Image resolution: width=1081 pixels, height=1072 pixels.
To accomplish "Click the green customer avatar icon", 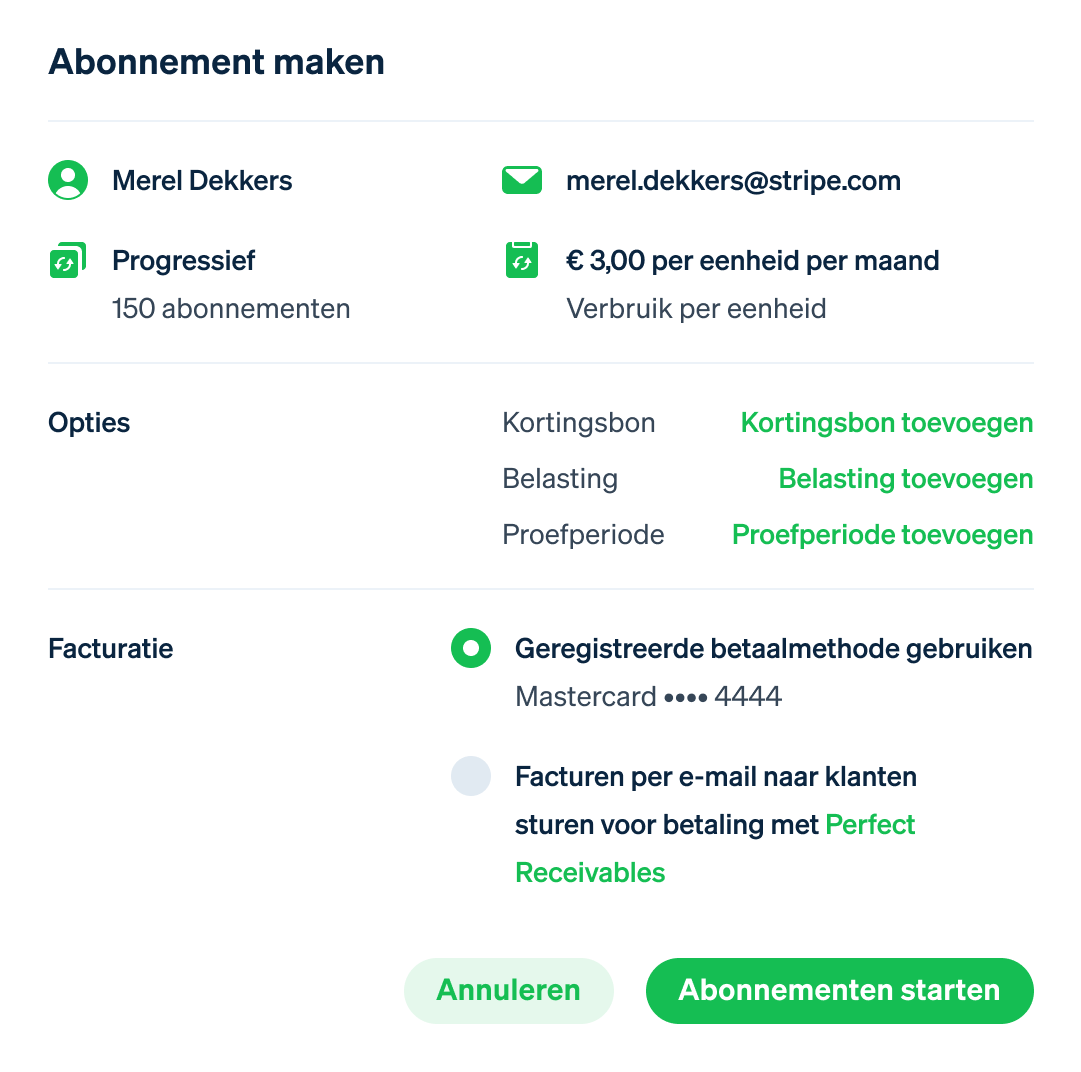I will (68, 180).
